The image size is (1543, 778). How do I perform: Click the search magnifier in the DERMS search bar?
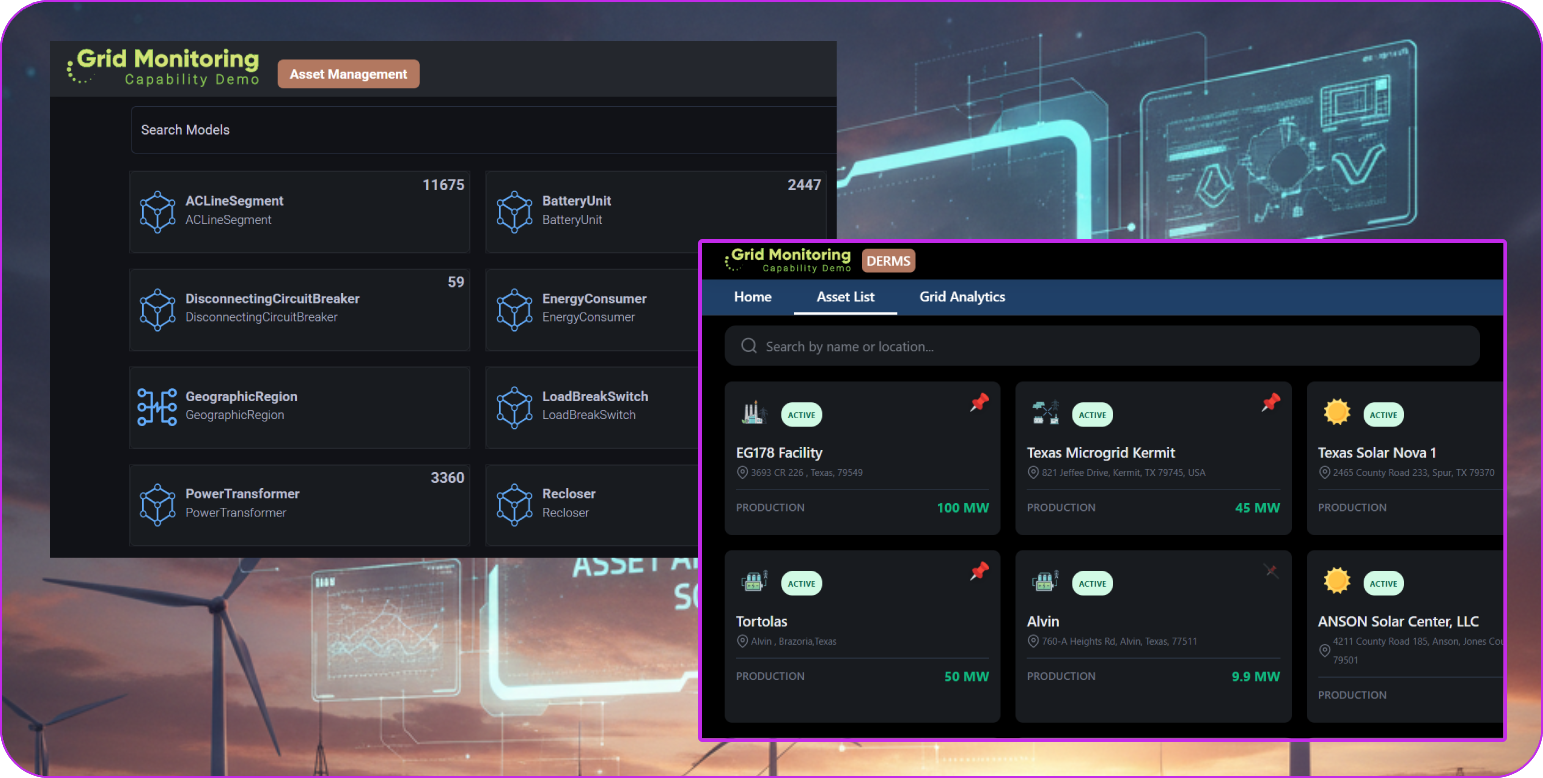[748, 345]
